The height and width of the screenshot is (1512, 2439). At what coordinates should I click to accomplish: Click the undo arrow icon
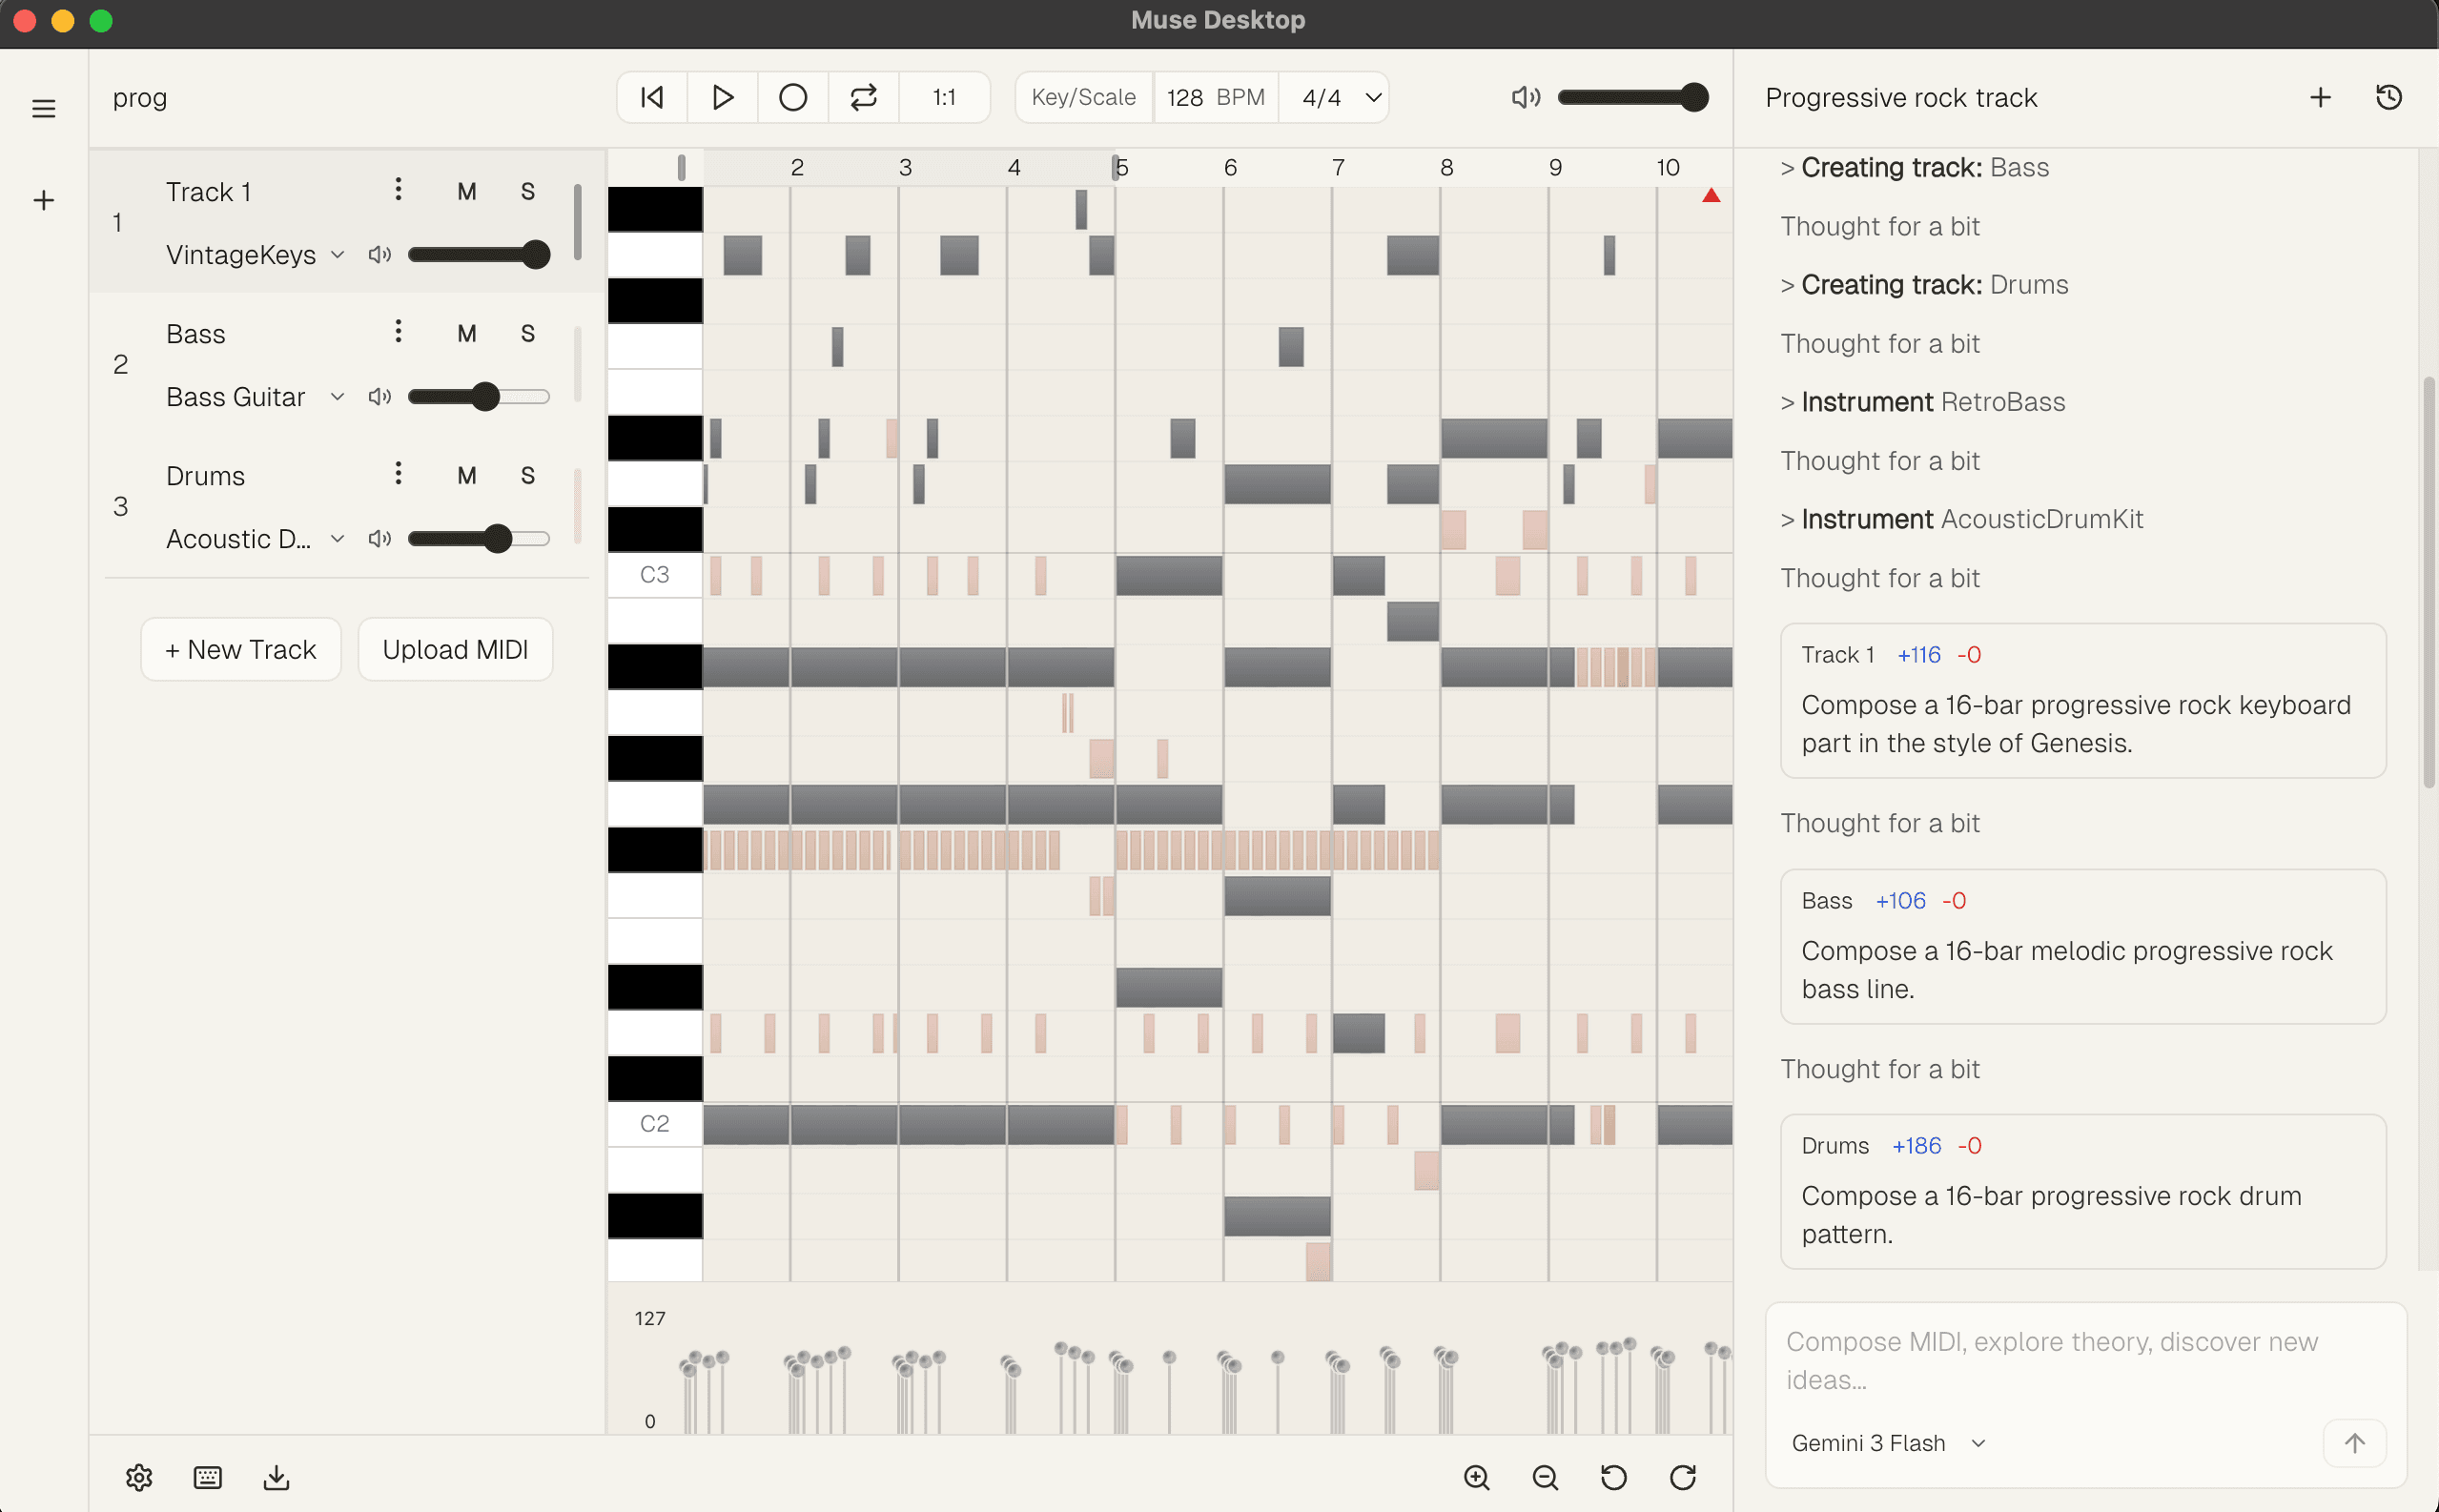click(x=1613, y=1477)
